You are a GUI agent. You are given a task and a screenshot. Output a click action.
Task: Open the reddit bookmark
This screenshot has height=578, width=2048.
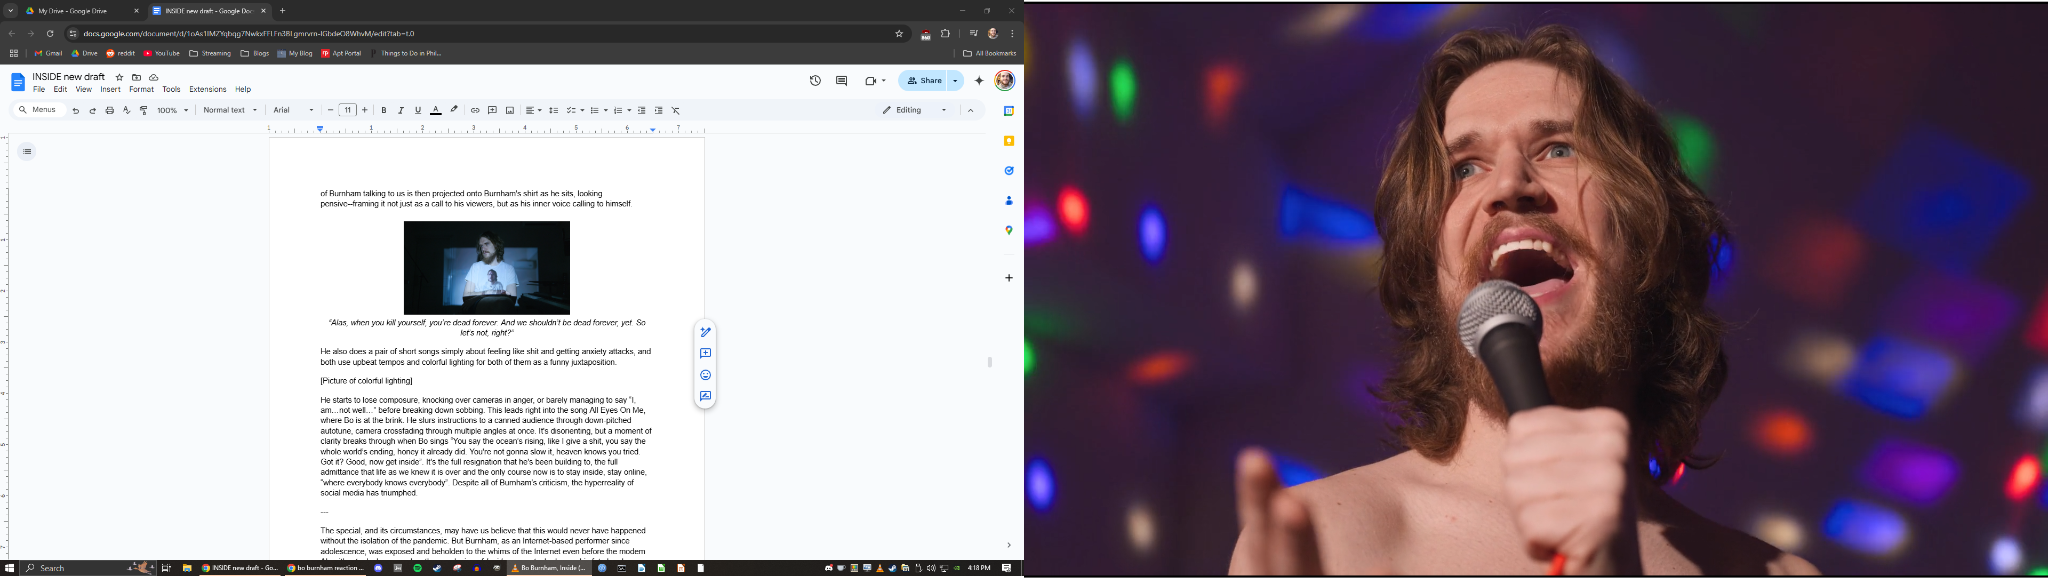pyautogui.click(x=121, y=54)
